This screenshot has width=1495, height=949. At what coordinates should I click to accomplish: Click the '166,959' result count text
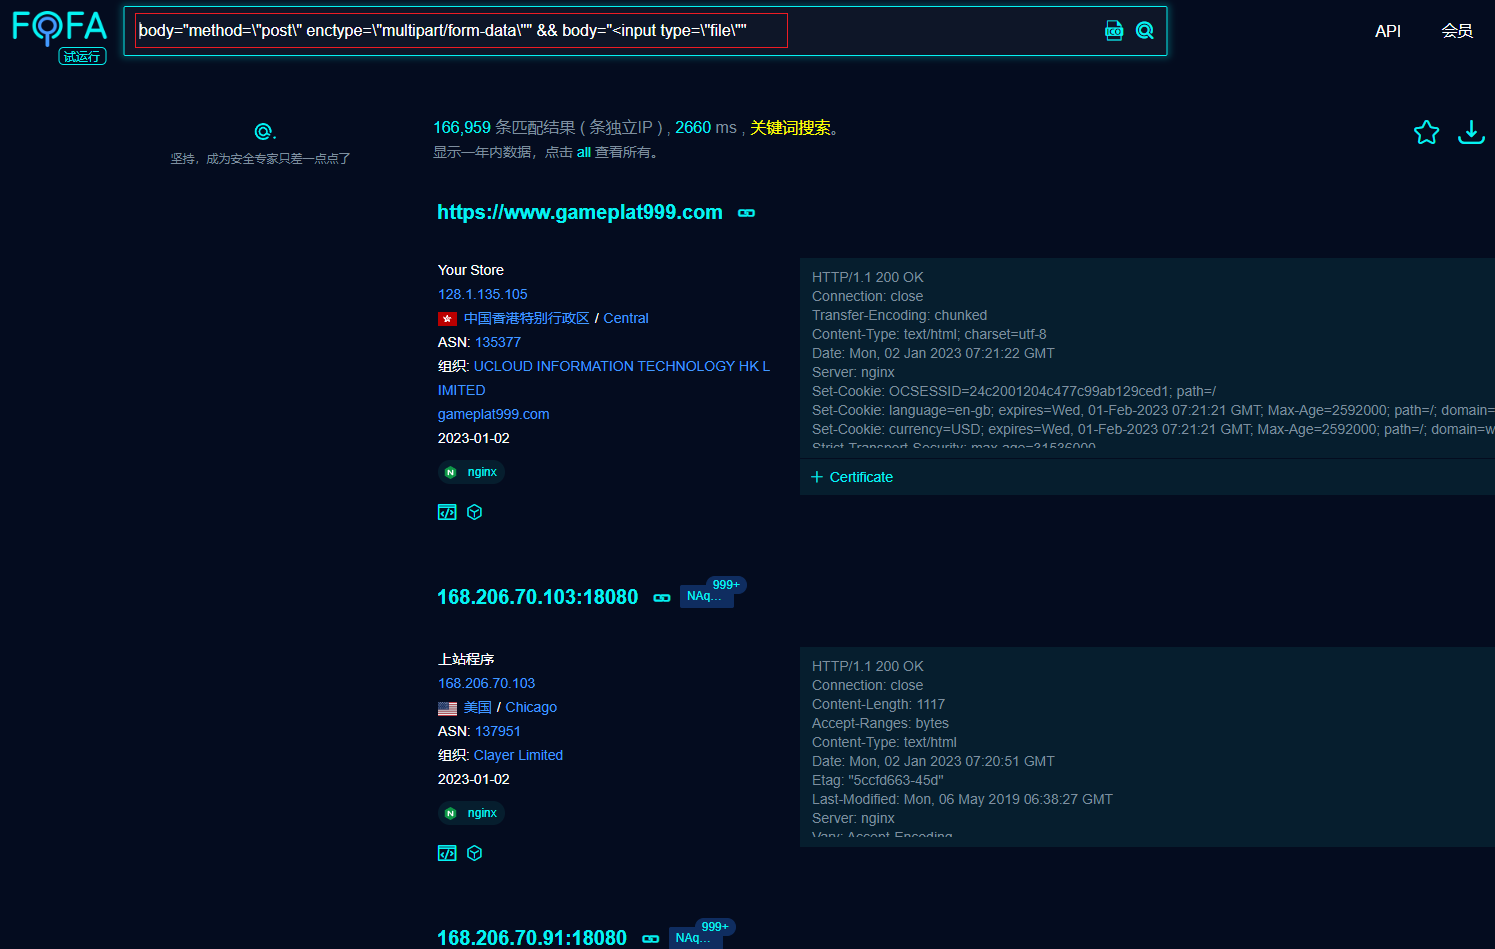coord(462,128)
